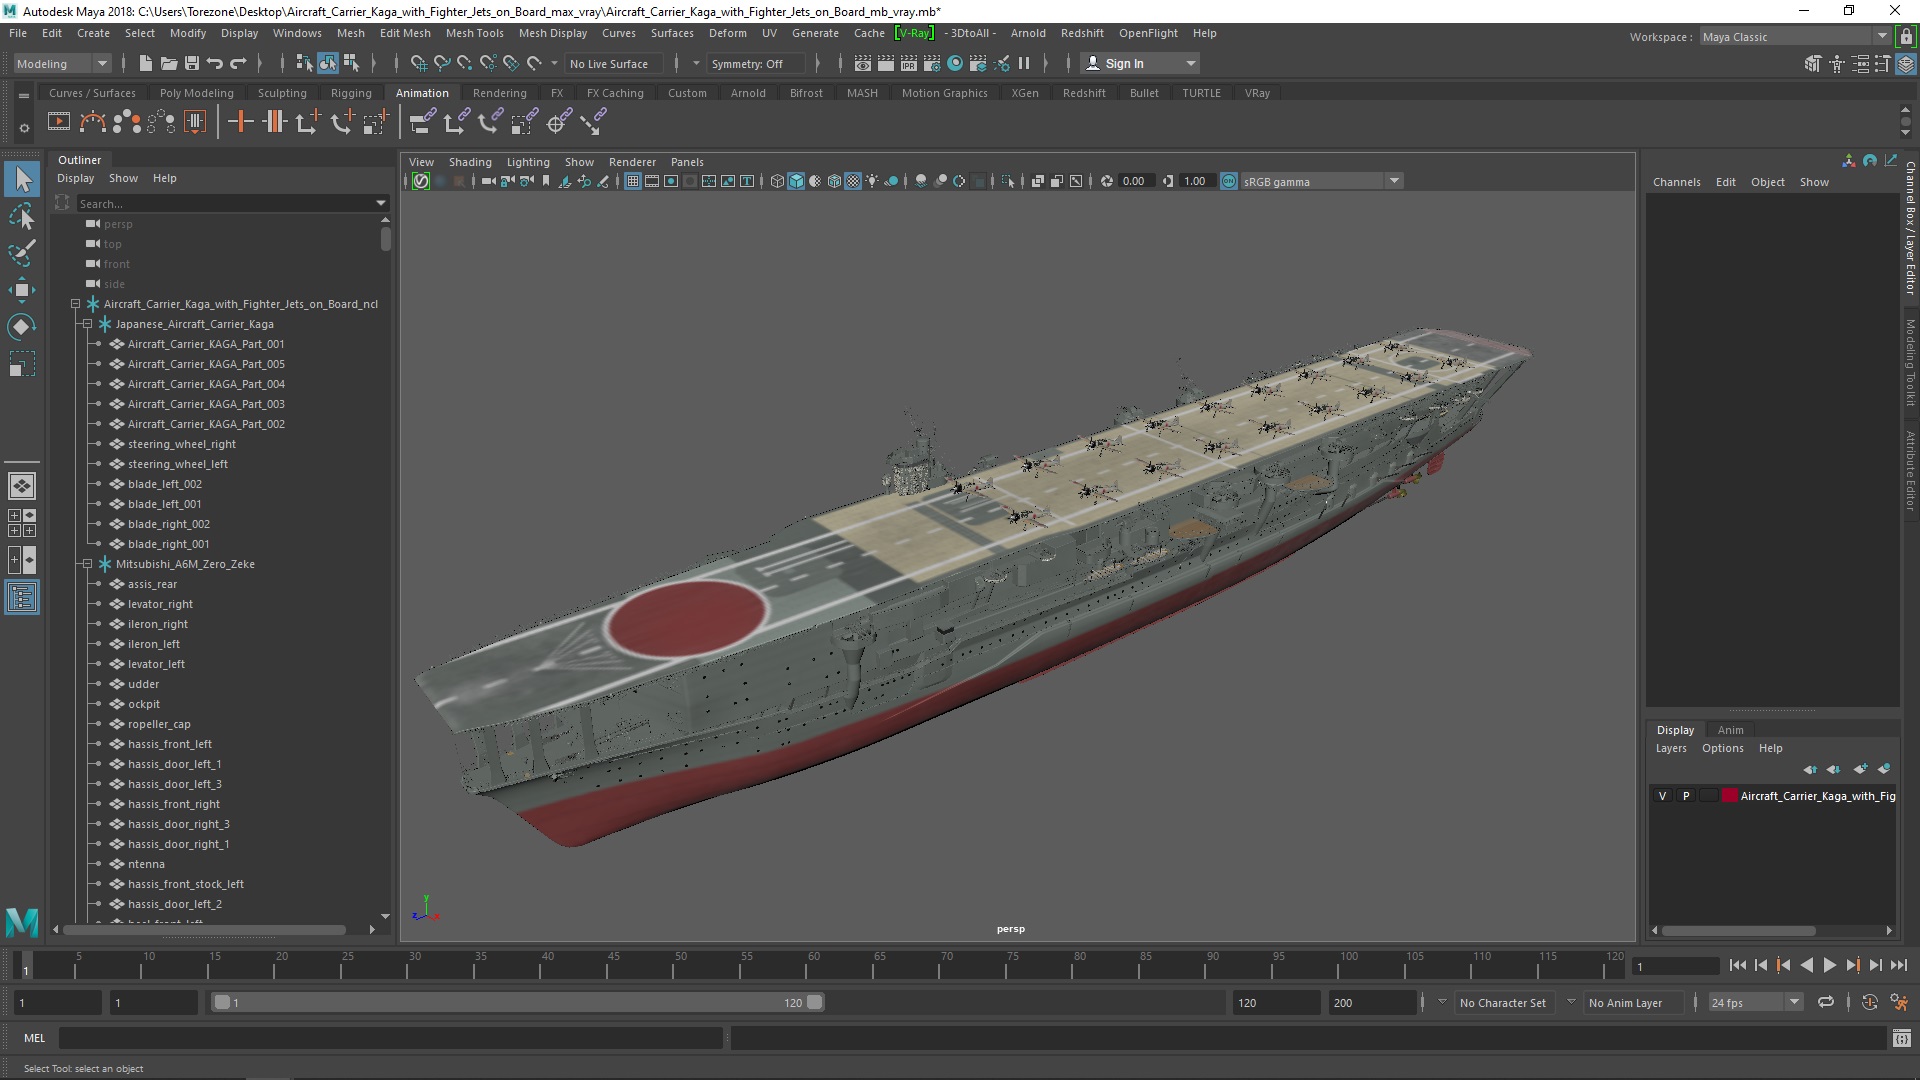Click the Outliner search field
The image size is (1920, 1080).
(x=232, y=203)
